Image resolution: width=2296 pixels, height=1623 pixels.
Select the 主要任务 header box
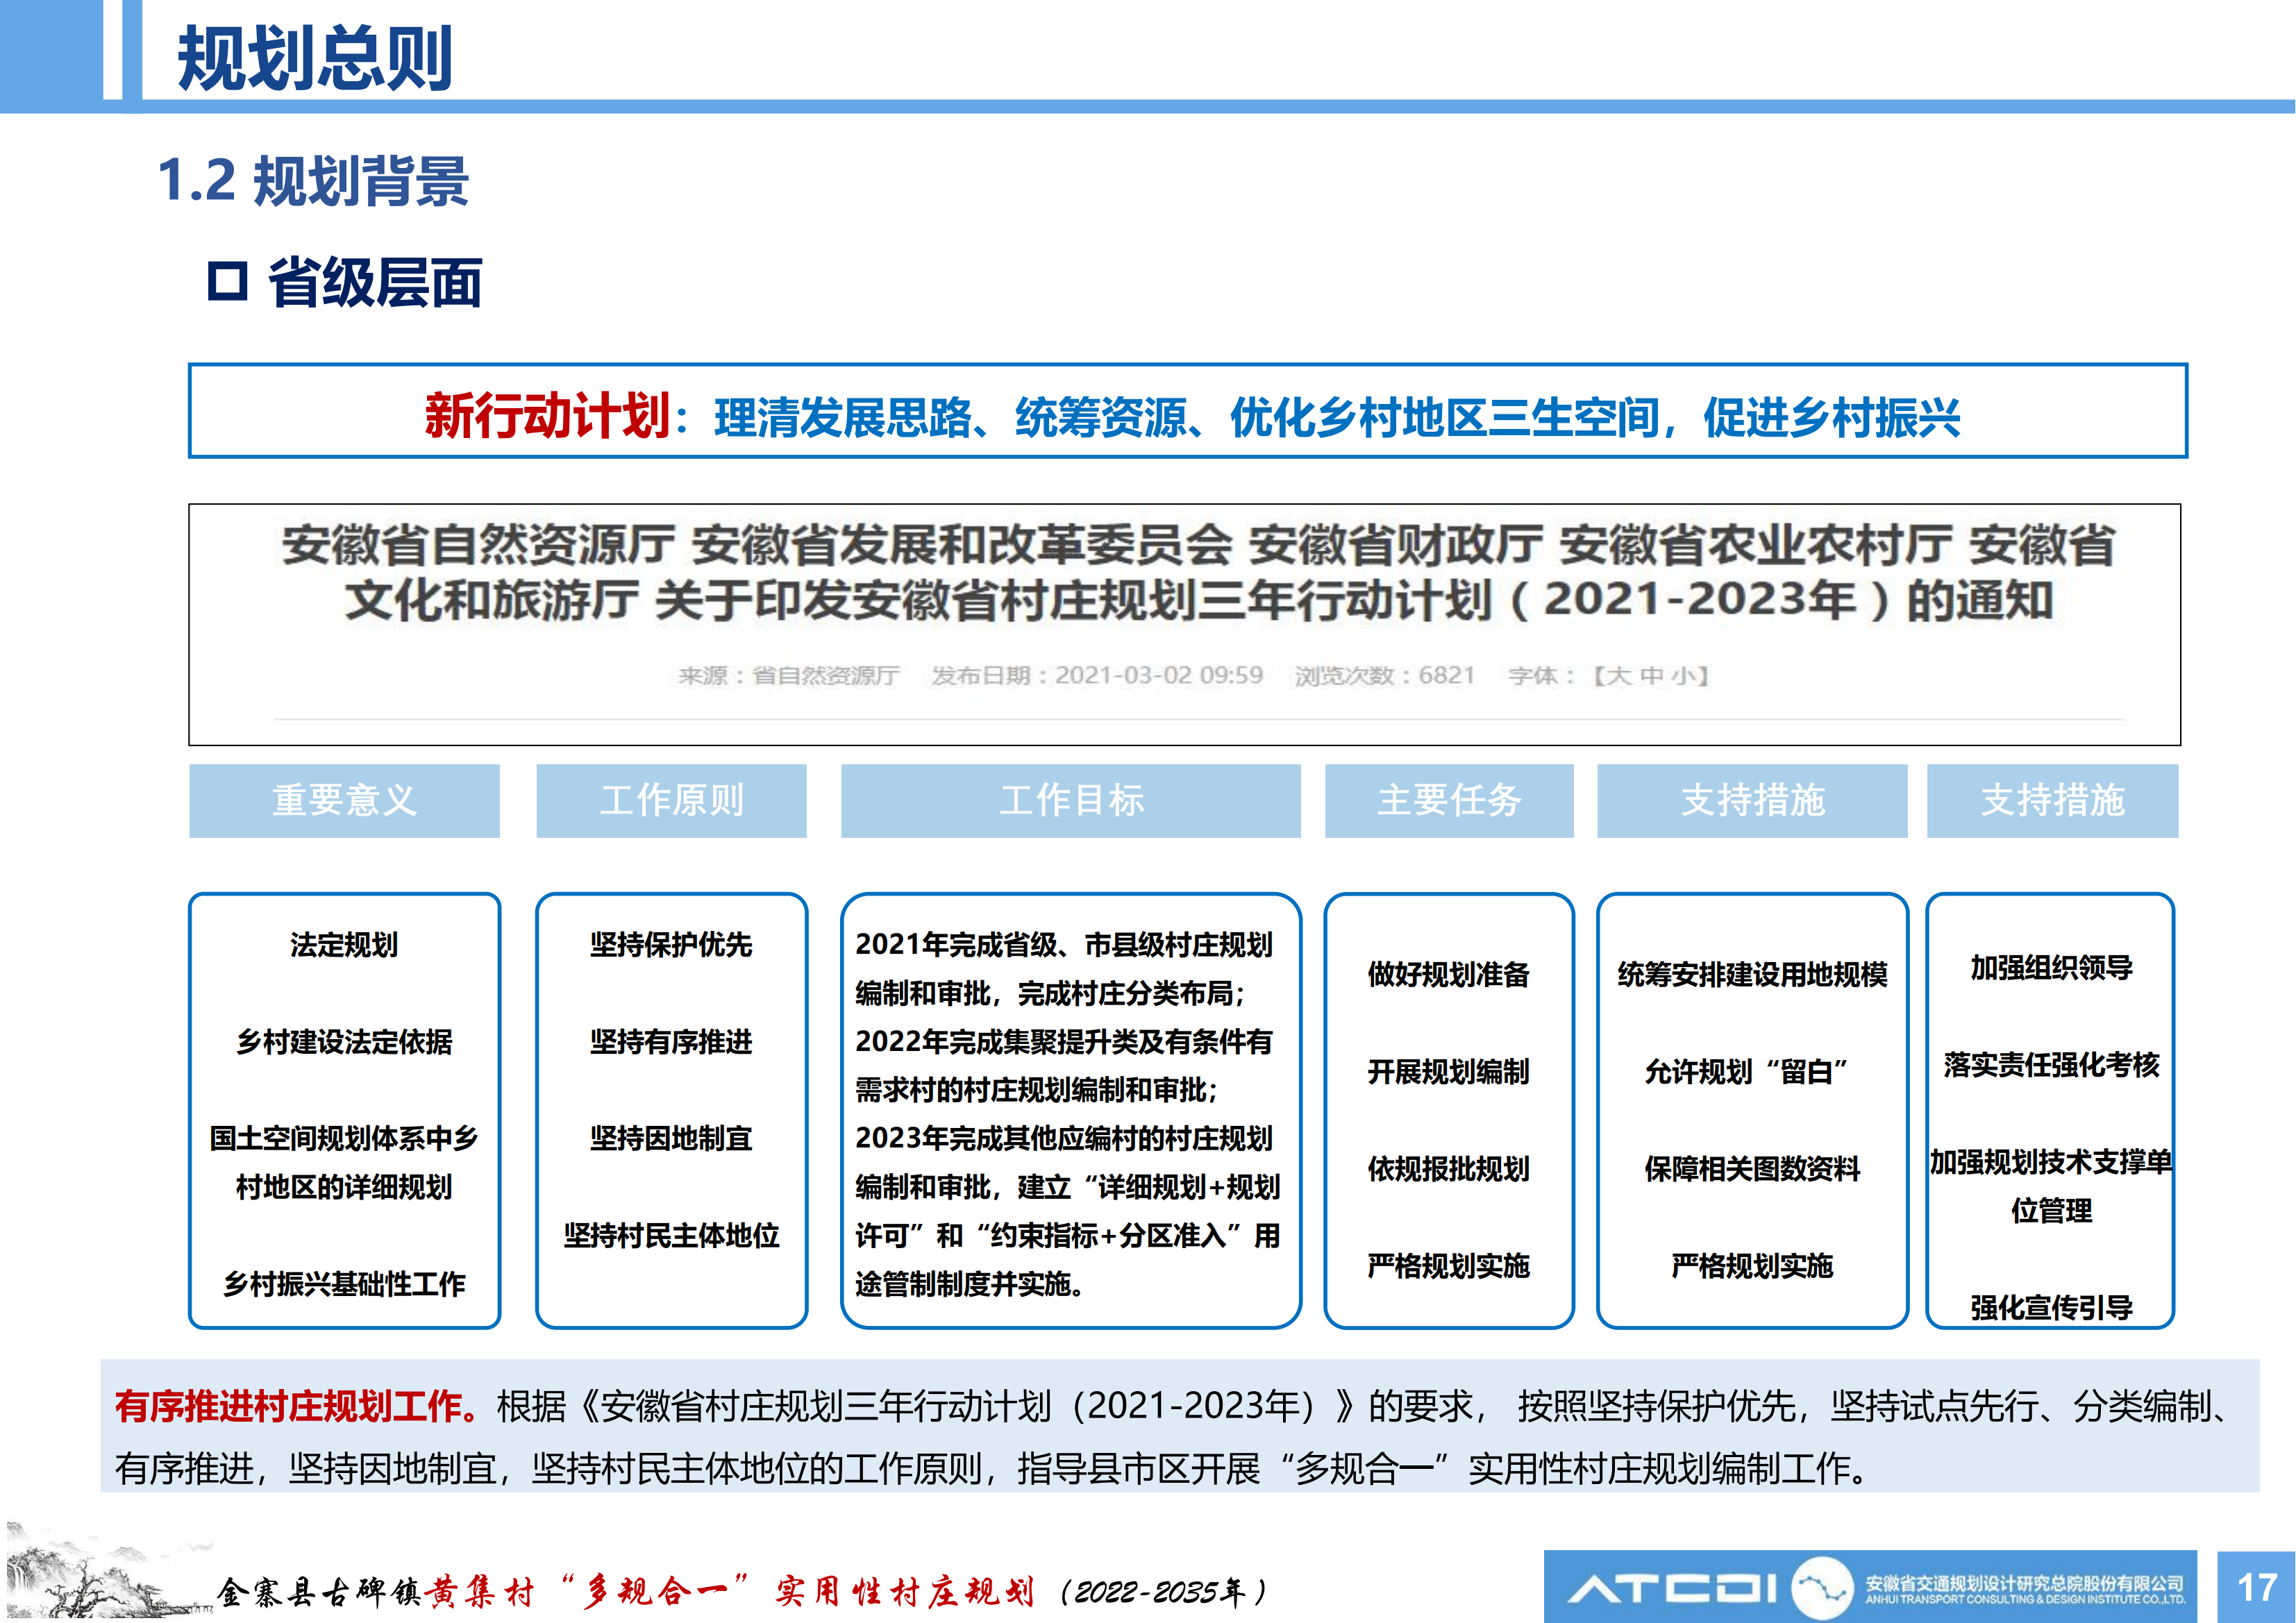[x=1449, y=800]
